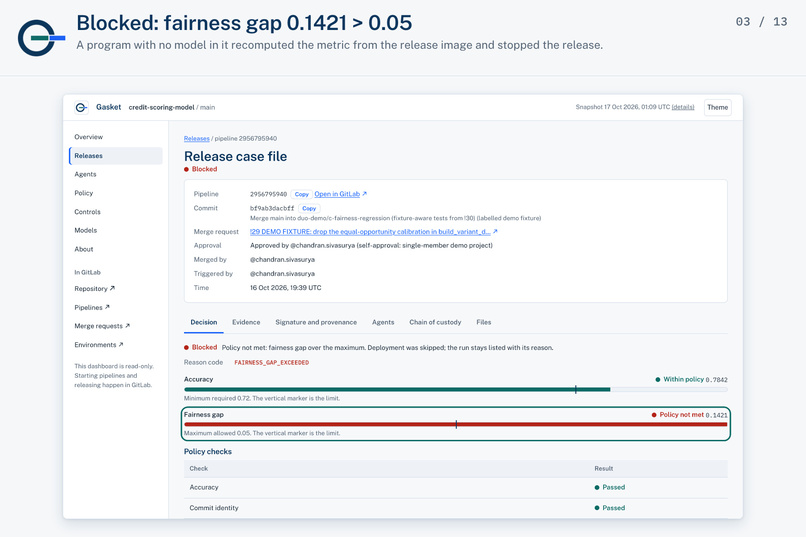Open the Theme button
The width and height of the screenshot is (806, 537).
click(x=717, y=107)
